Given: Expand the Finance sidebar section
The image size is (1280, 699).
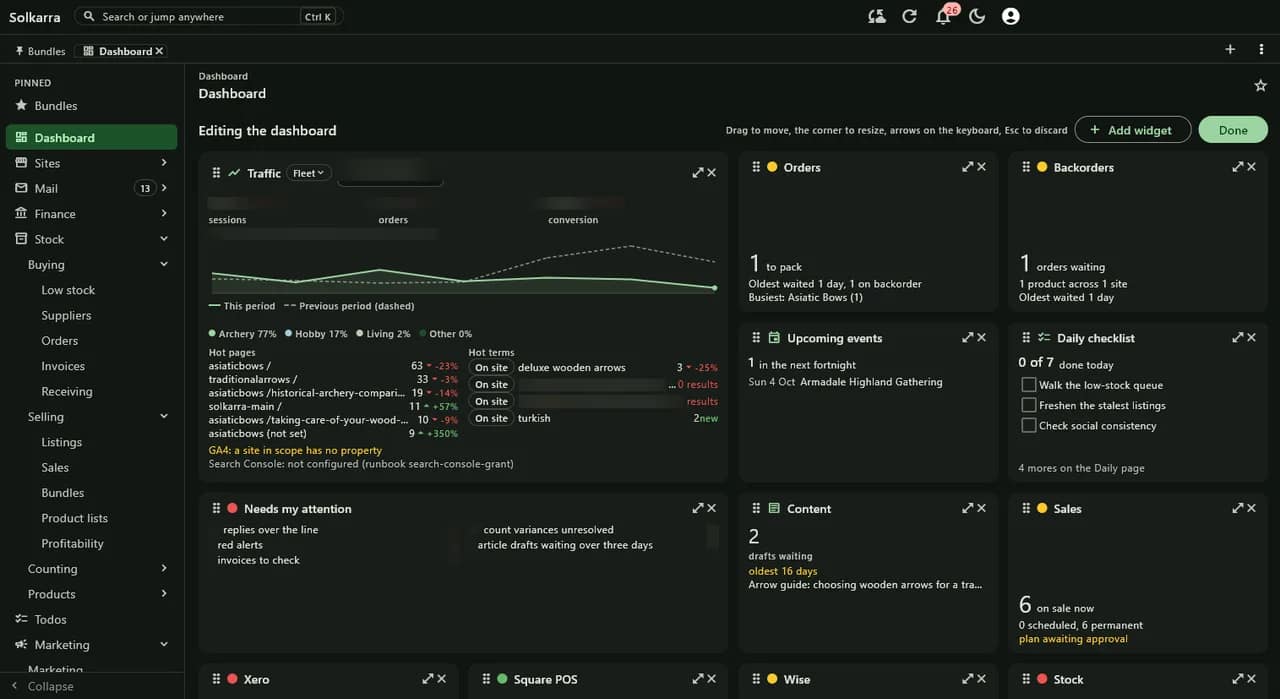Looking at the screenshot, I should click(164, 213).
